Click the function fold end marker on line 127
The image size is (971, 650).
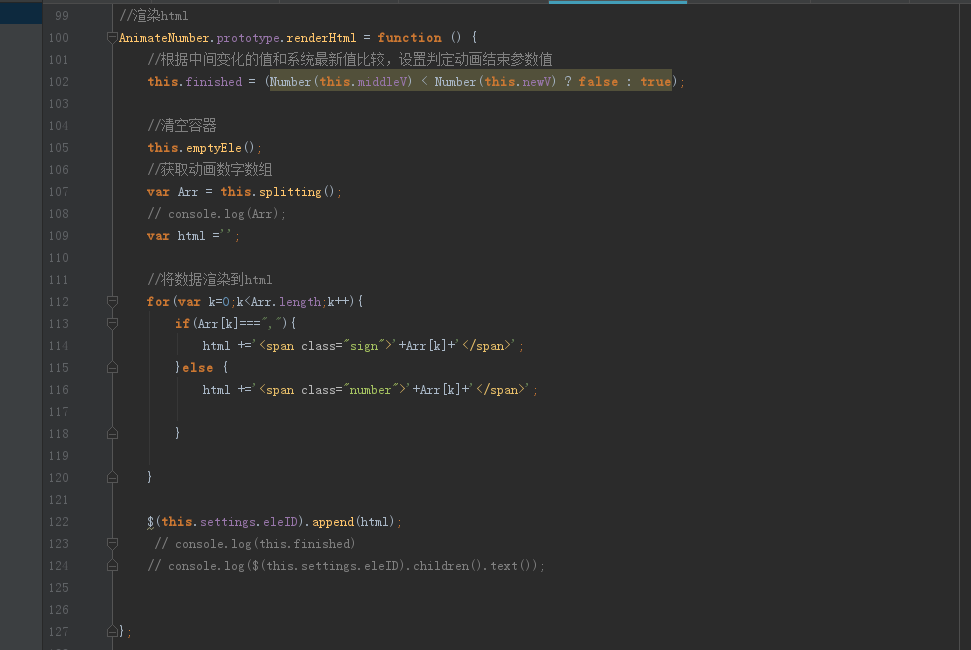click(112, 631)
